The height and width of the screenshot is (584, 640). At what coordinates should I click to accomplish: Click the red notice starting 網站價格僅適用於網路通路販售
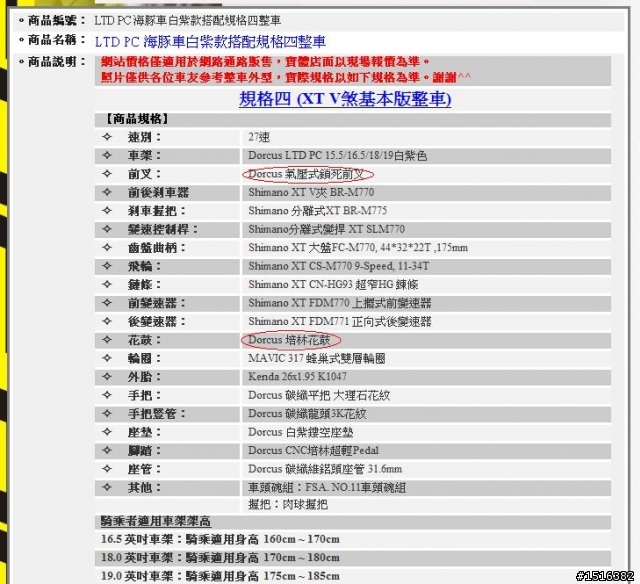265,62
